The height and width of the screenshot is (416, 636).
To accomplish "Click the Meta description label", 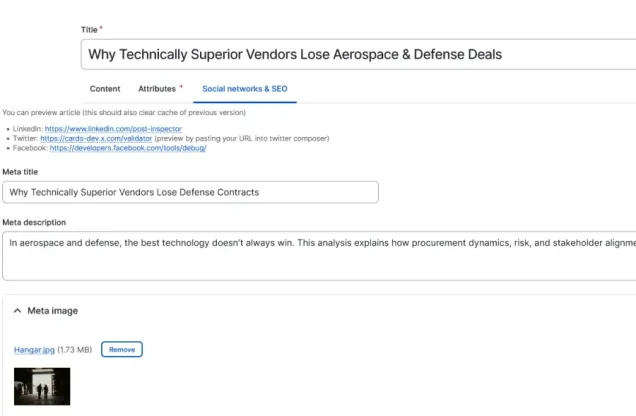I will pyautogui.click(x=35, y=222).
